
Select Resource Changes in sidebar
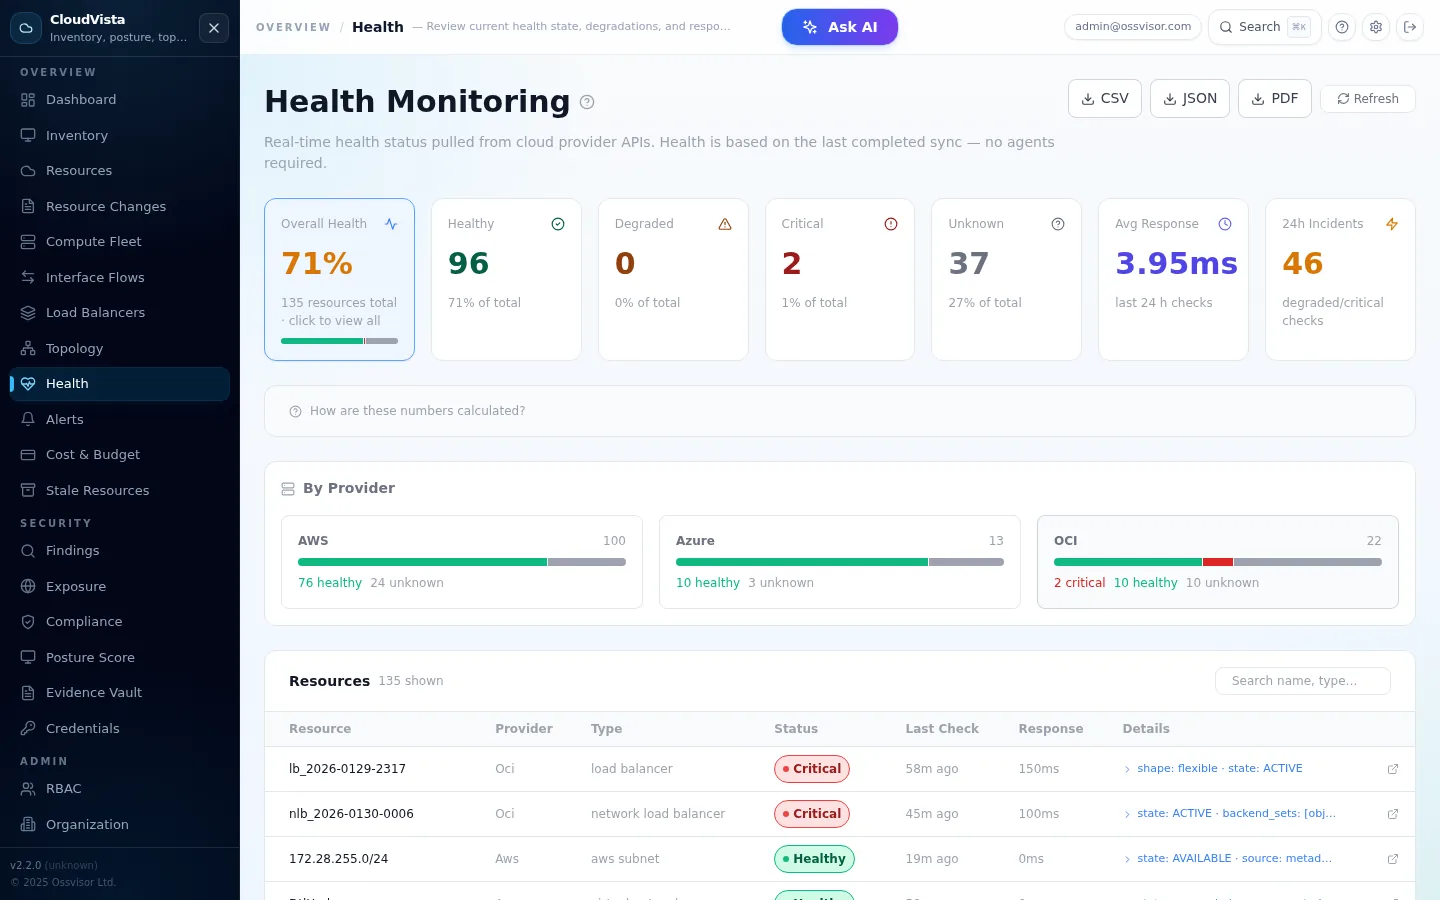[x=120, y=206]
